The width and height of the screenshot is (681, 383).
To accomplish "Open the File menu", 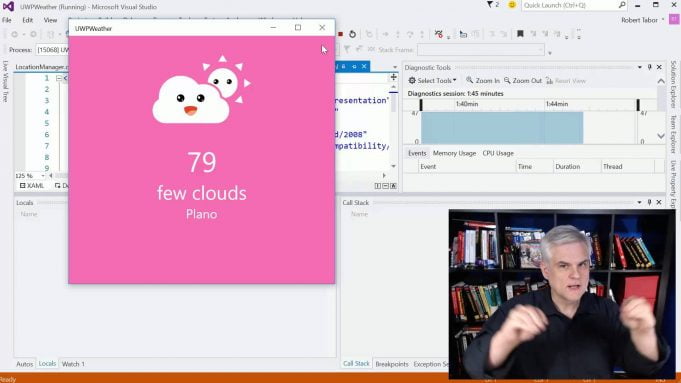I will (7, 20).
